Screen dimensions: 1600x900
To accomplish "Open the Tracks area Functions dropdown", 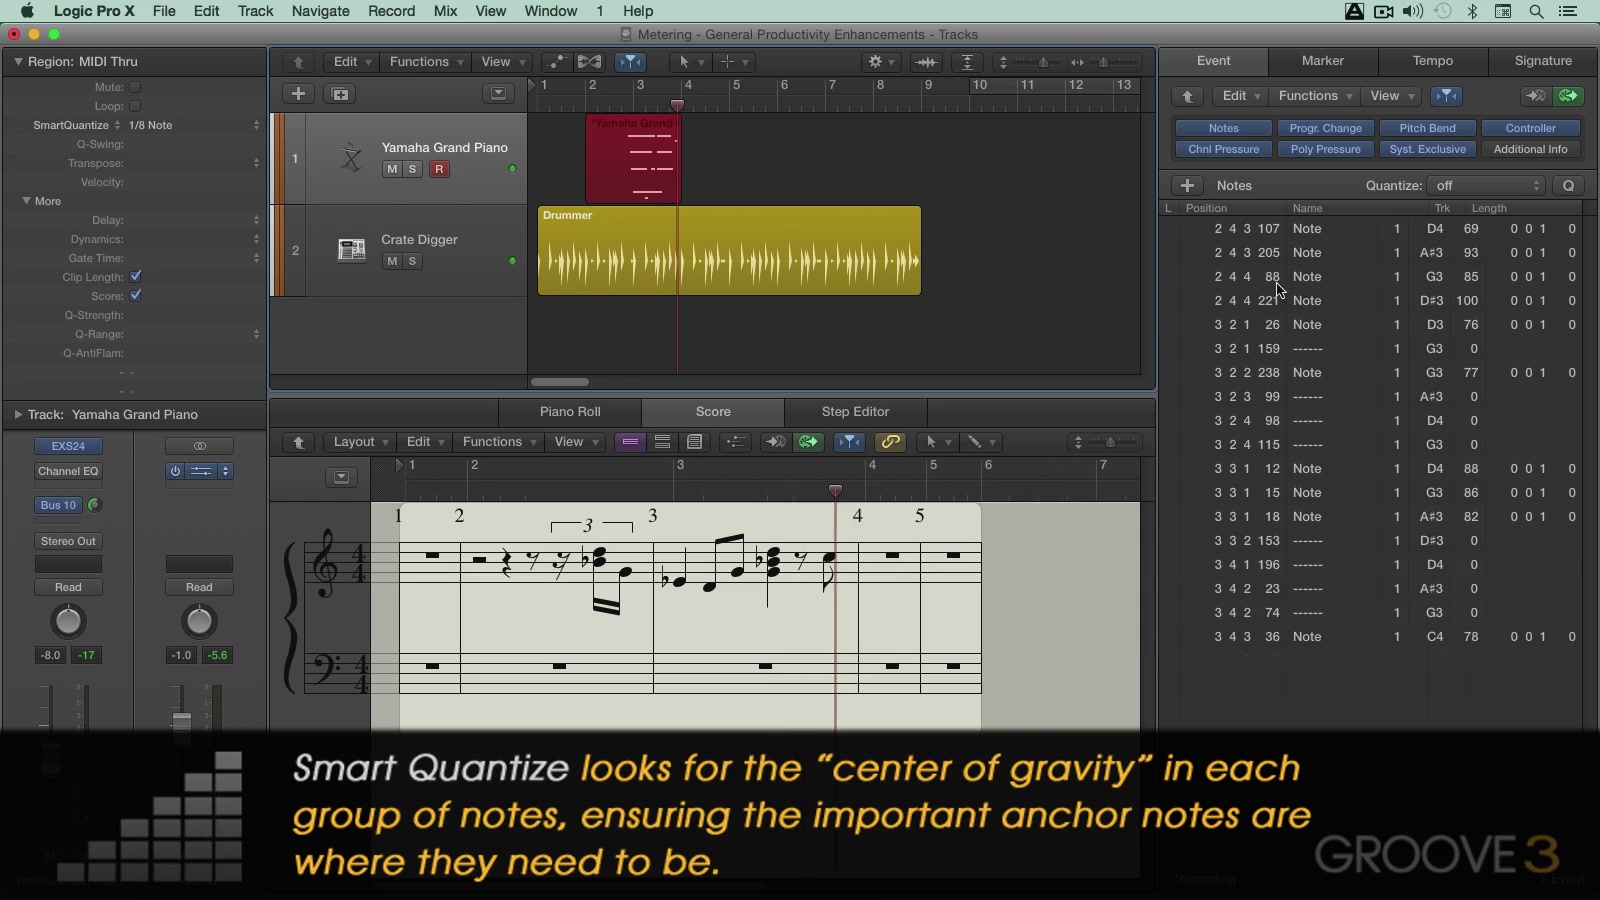I will [x=426, y=62].
